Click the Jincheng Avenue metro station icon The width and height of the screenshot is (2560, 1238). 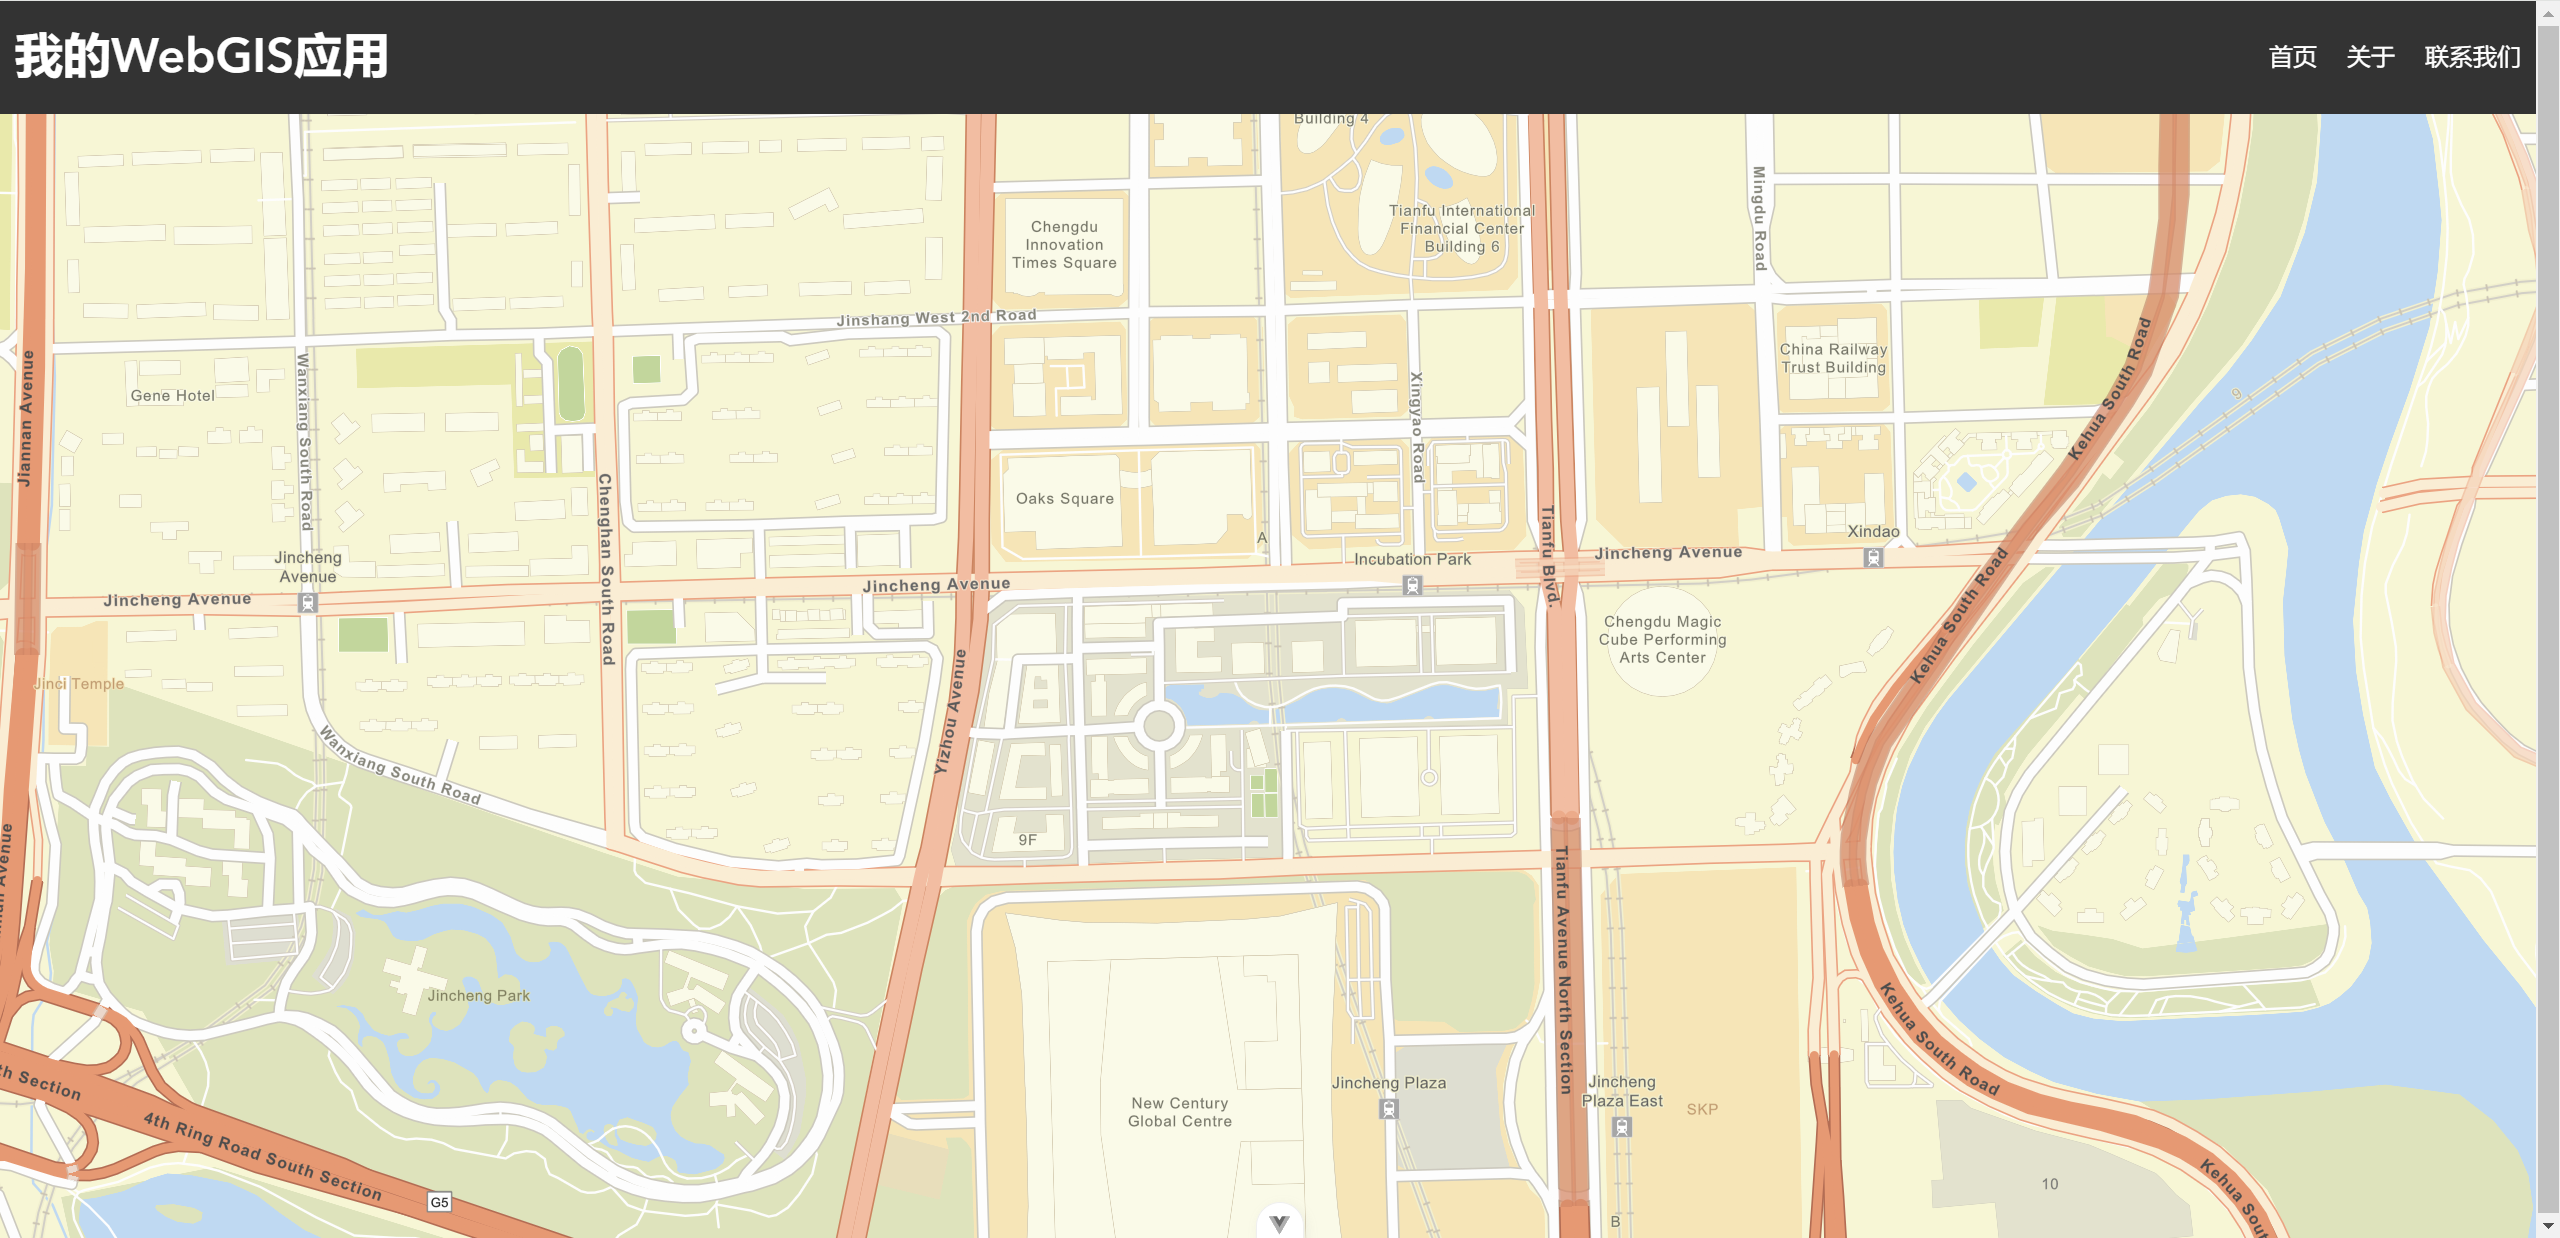pos(307,602)
